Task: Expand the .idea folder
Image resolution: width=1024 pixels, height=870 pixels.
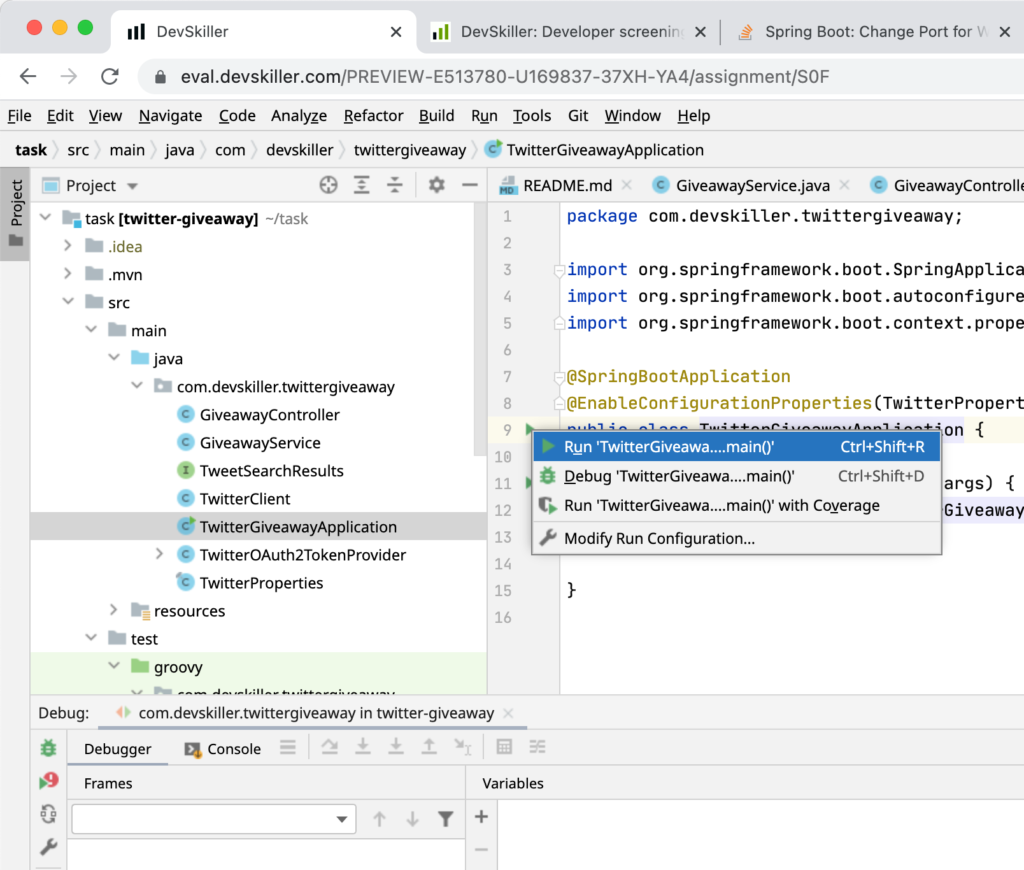Action: point(68,246)
